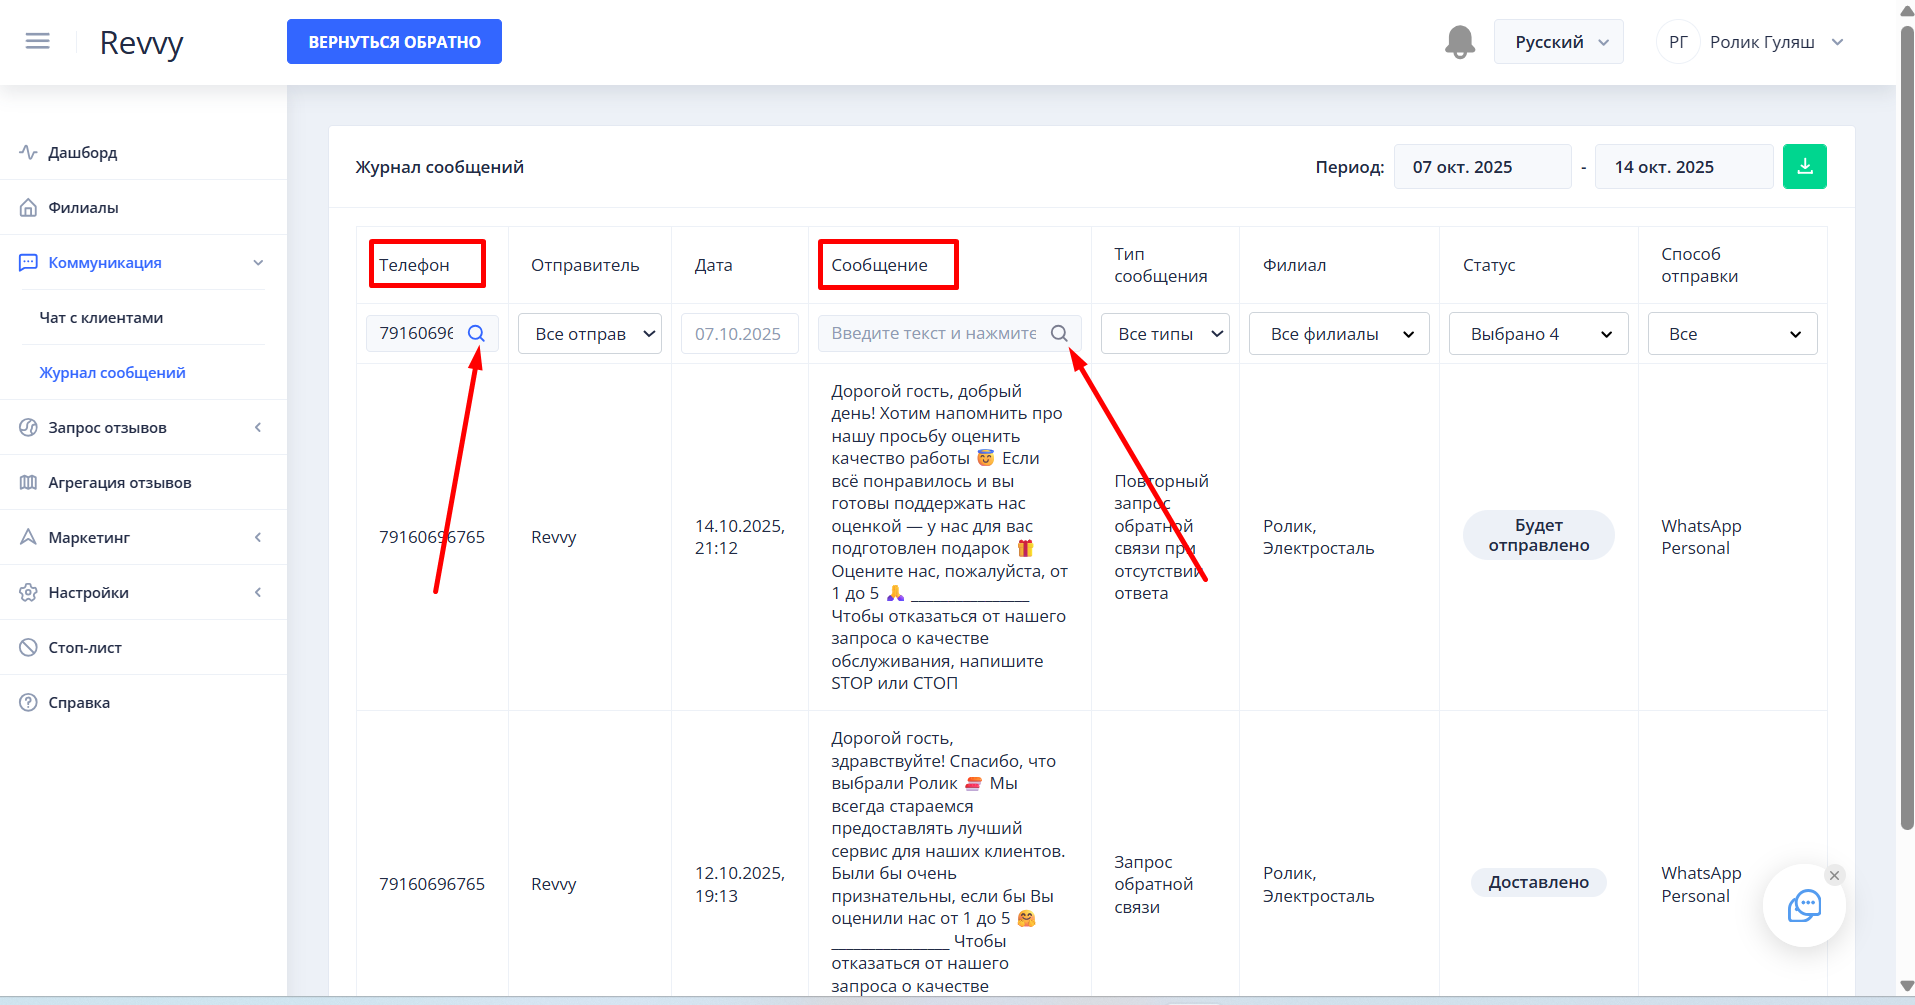Open the support chat widget
This screenshot has width=1915, height=1005.
pos(1804,905)
